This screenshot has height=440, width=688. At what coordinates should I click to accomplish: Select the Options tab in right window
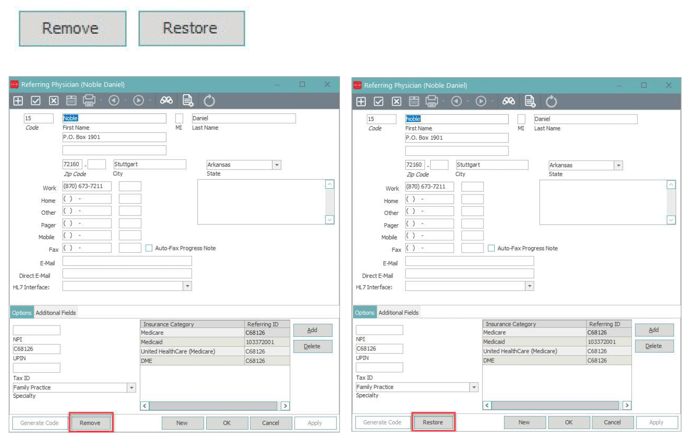[x=364, y=313]
